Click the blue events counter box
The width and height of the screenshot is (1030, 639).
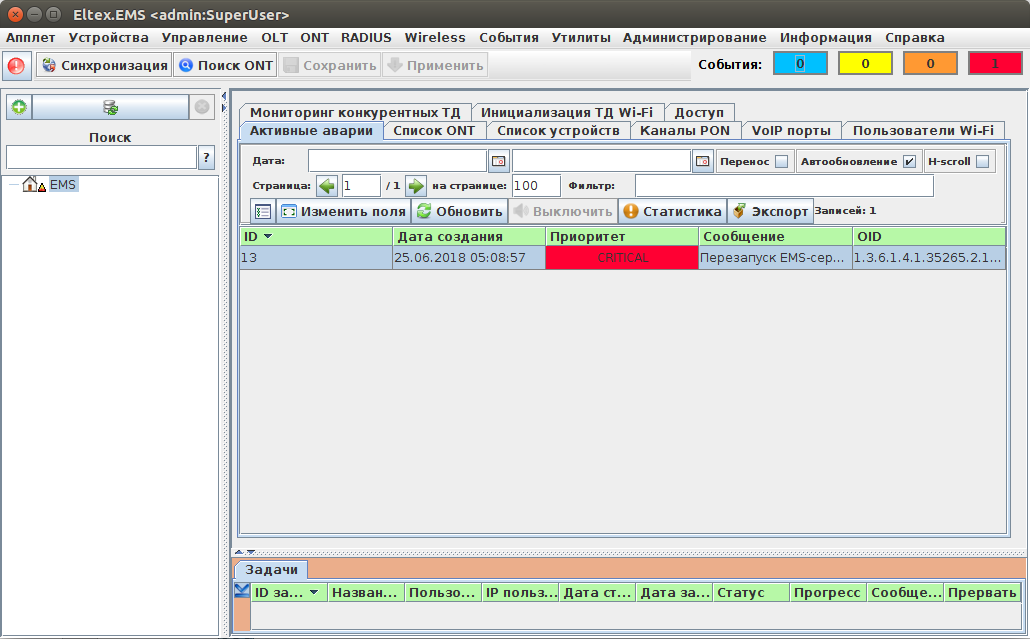[800, 64]
